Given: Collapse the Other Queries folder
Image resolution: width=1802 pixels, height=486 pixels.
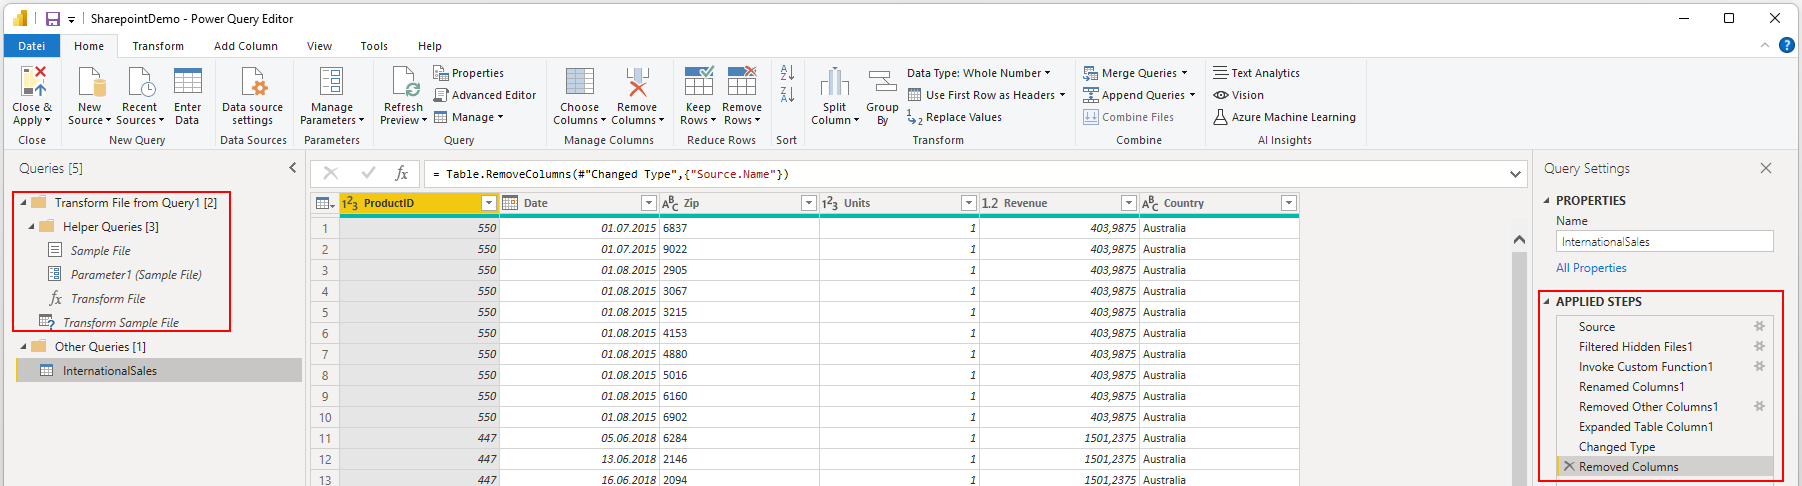Looking at the screenshot, I should (24, 347).
